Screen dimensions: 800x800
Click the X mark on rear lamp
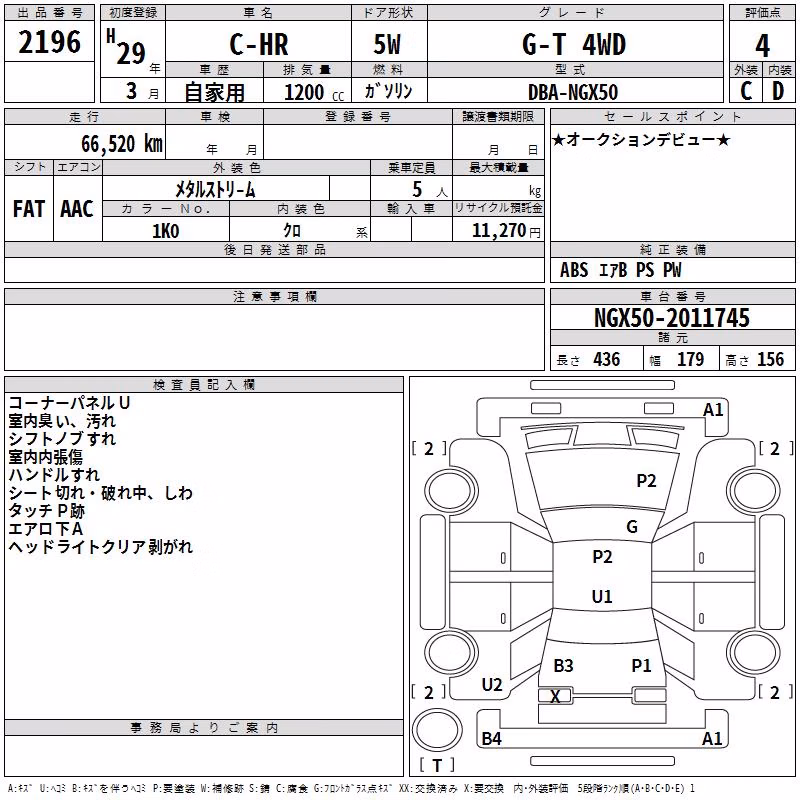point(555,696)
